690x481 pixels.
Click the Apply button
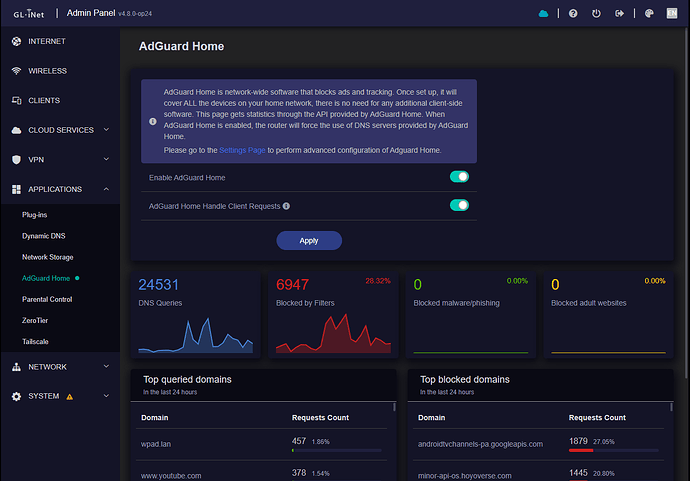[309, 241]
